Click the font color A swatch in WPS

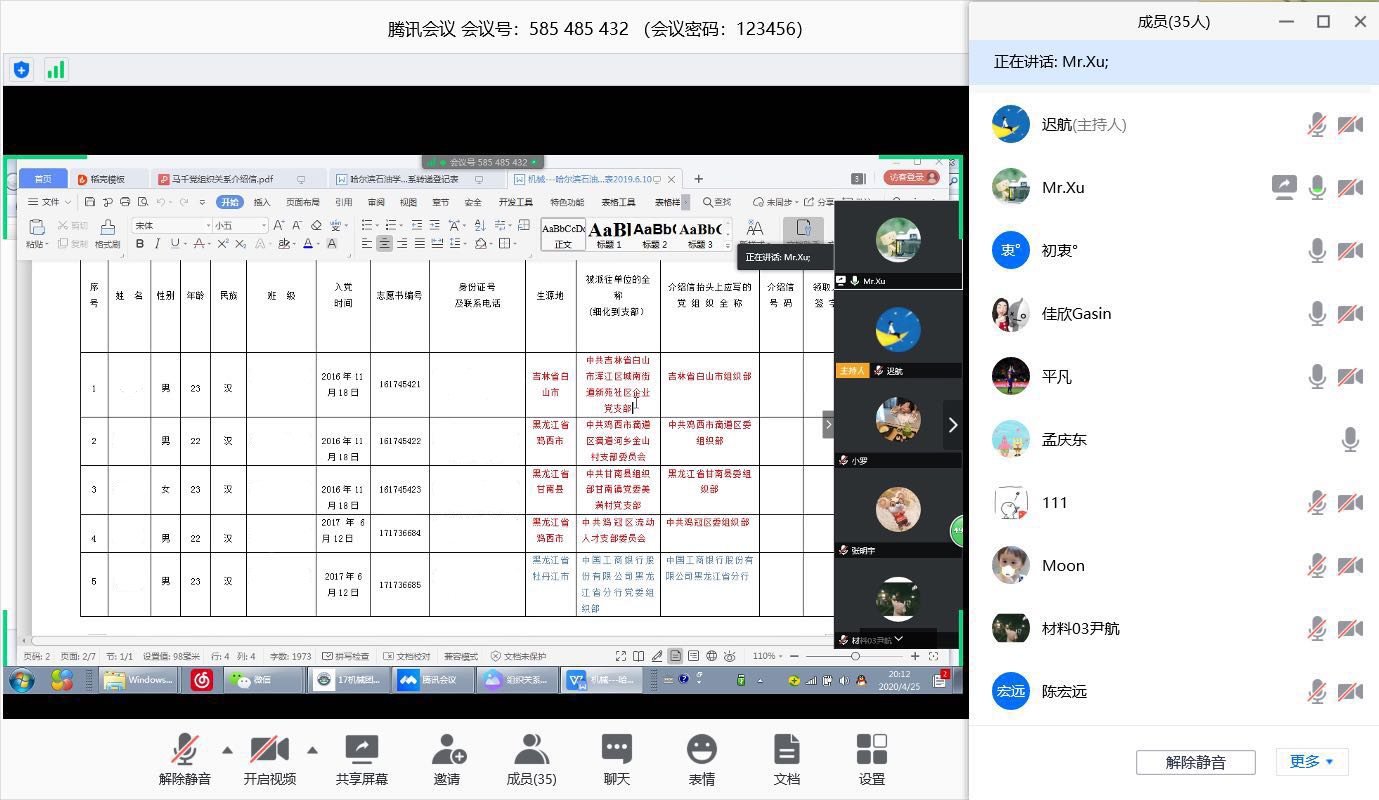[x=308, y=243]
